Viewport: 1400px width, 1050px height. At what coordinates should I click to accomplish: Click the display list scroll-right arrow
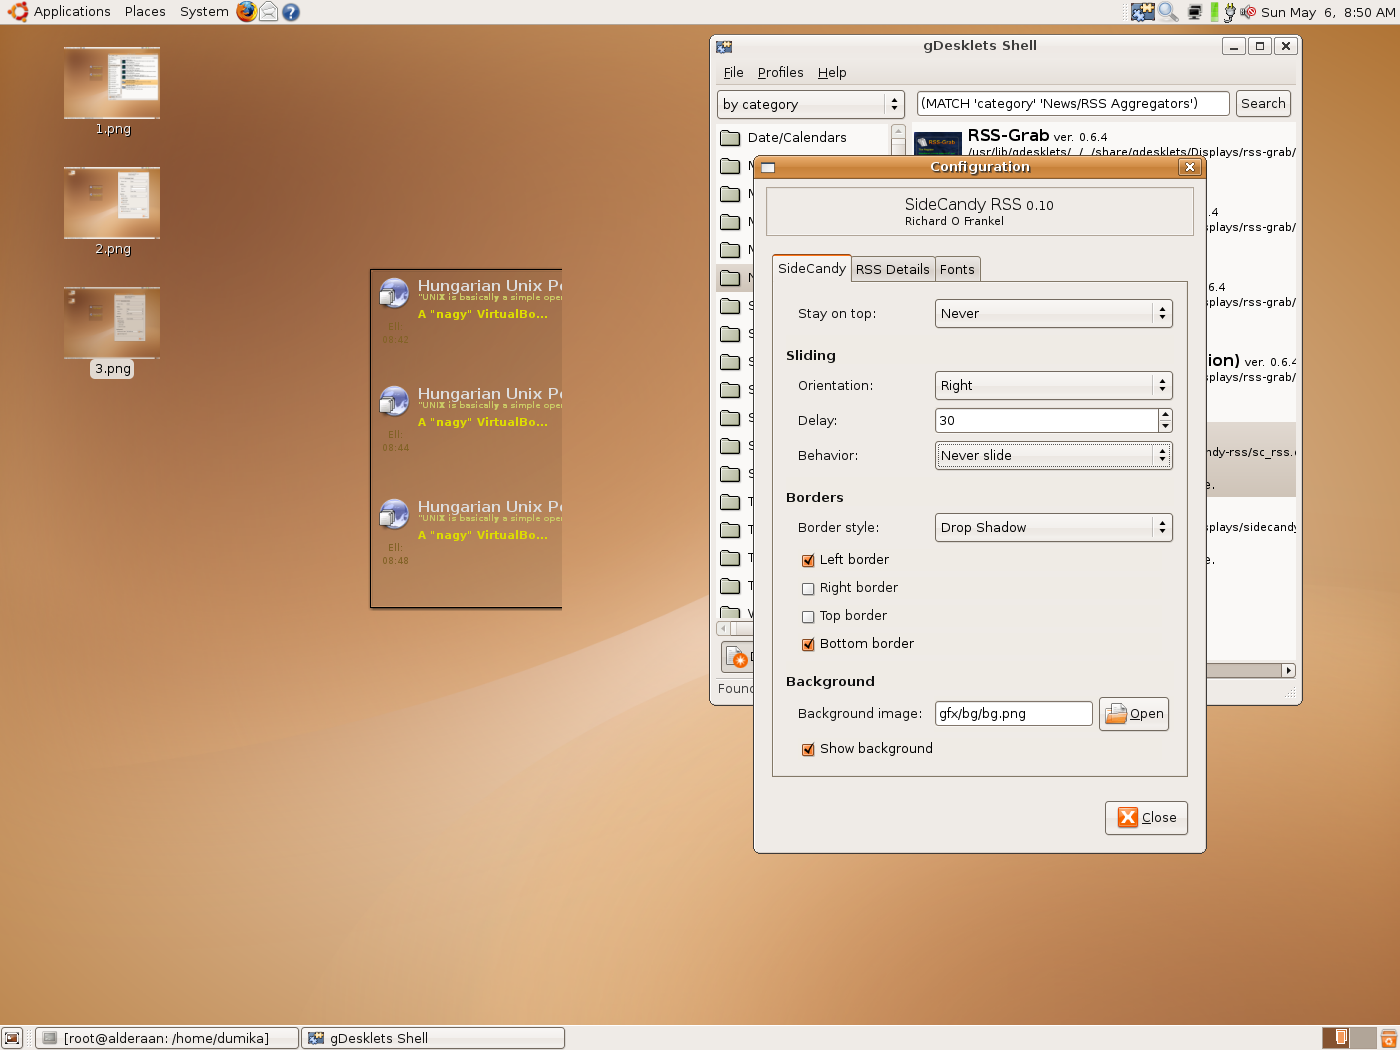point(1288,670)
